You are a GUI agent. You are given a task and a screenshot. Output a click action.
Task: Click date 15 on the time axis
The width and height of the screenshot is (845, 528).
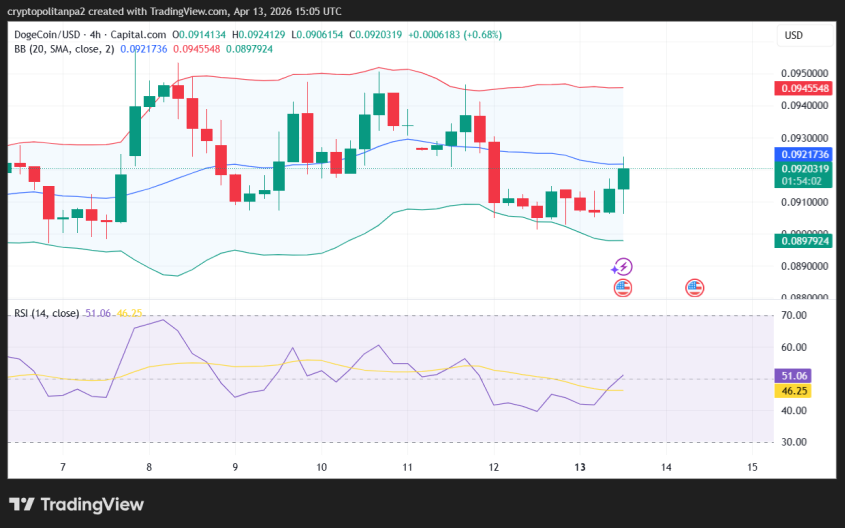752,467
